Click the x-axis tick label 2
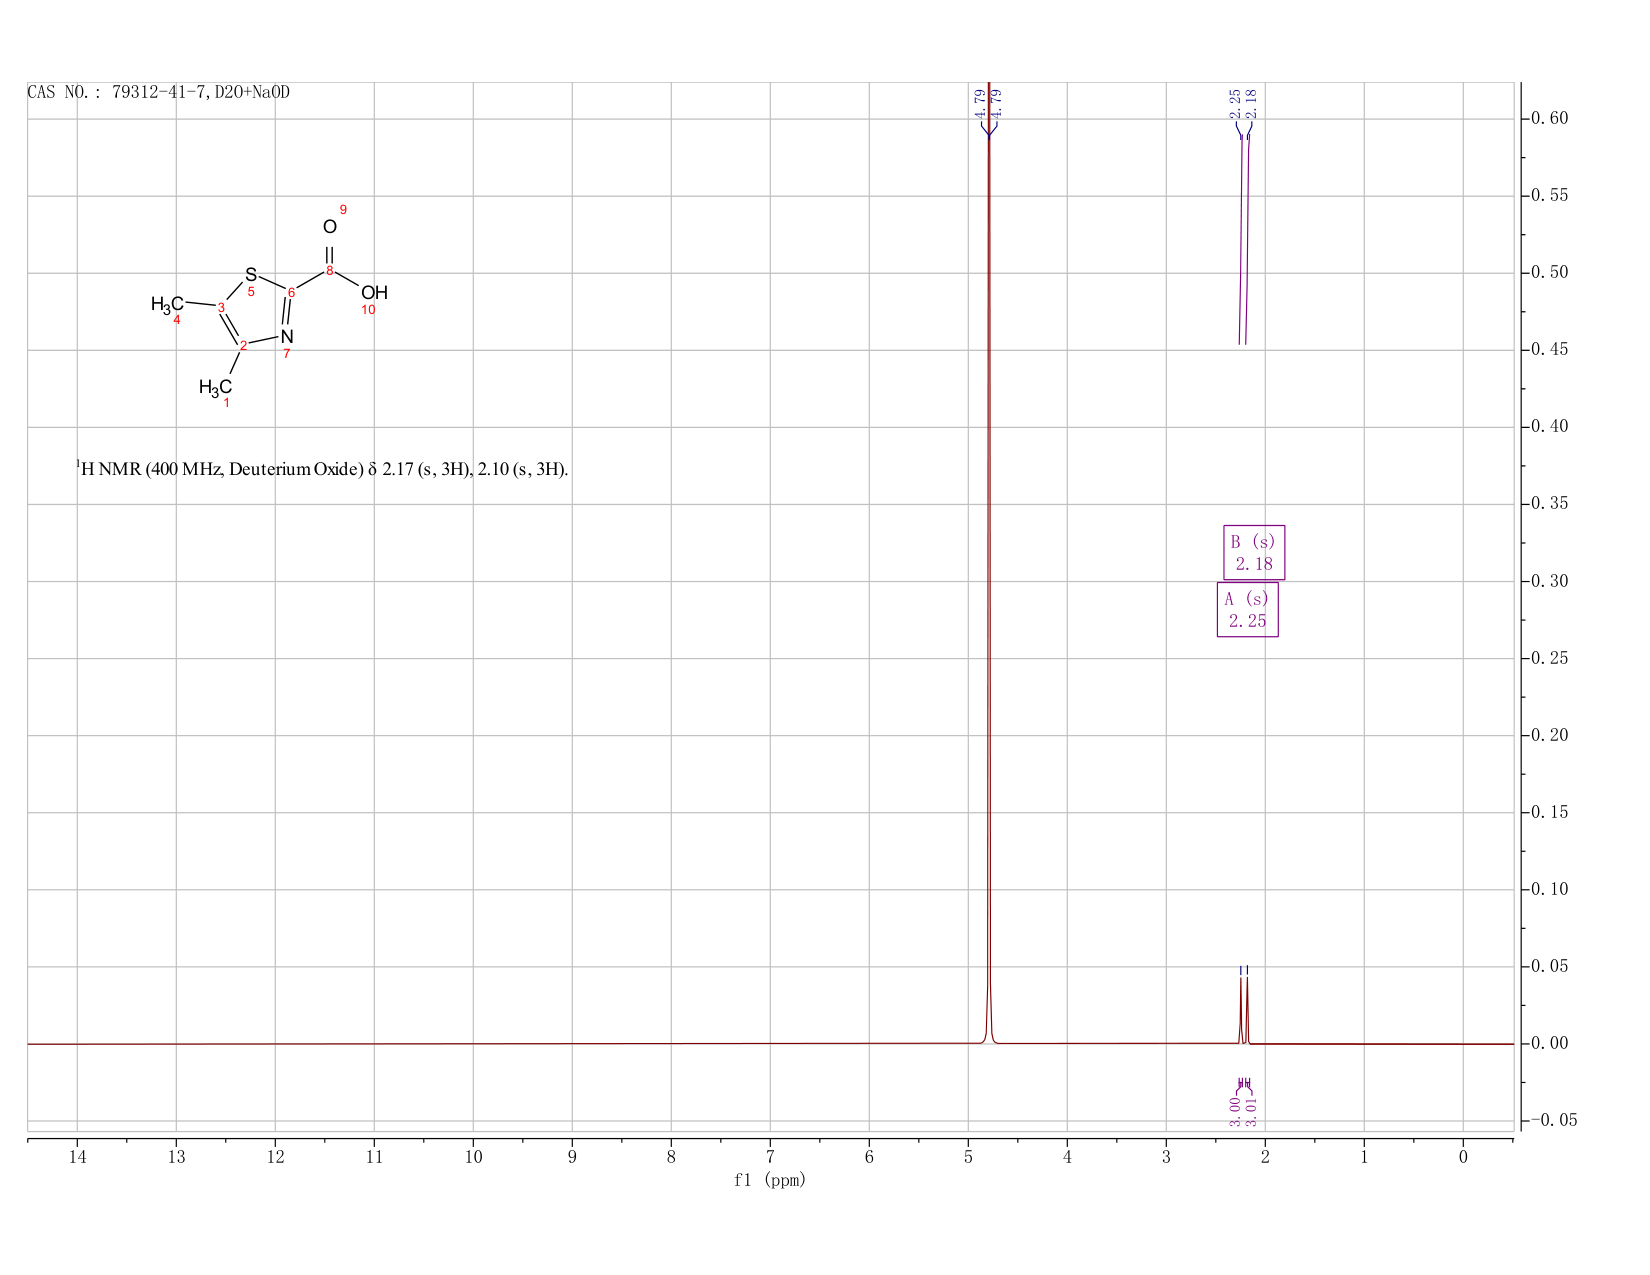Viewport: 1650px width, 1275px height. tap(1265, 1158)
